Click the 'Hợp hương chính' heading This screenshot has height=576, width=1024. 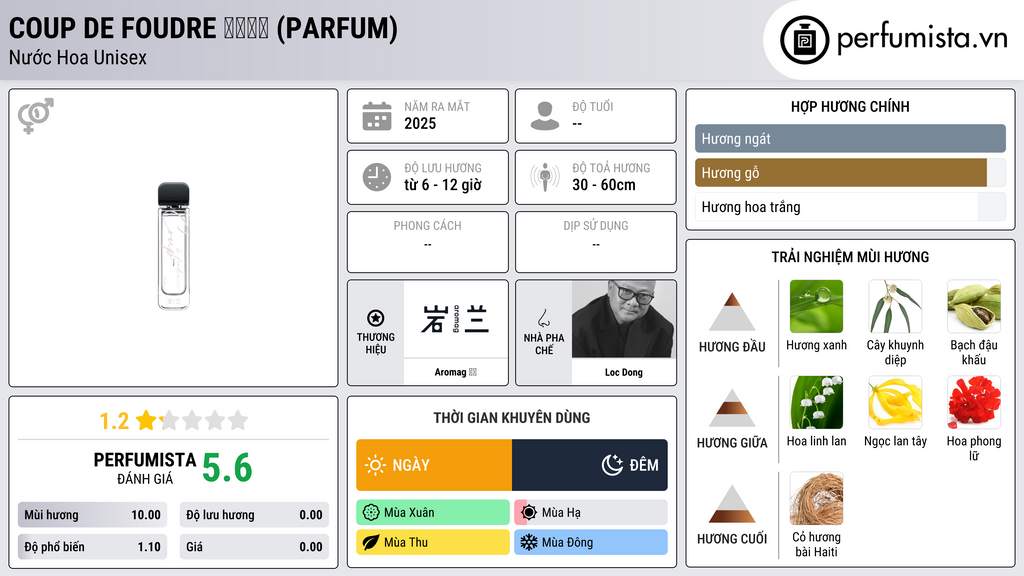(x=850, y=106)
